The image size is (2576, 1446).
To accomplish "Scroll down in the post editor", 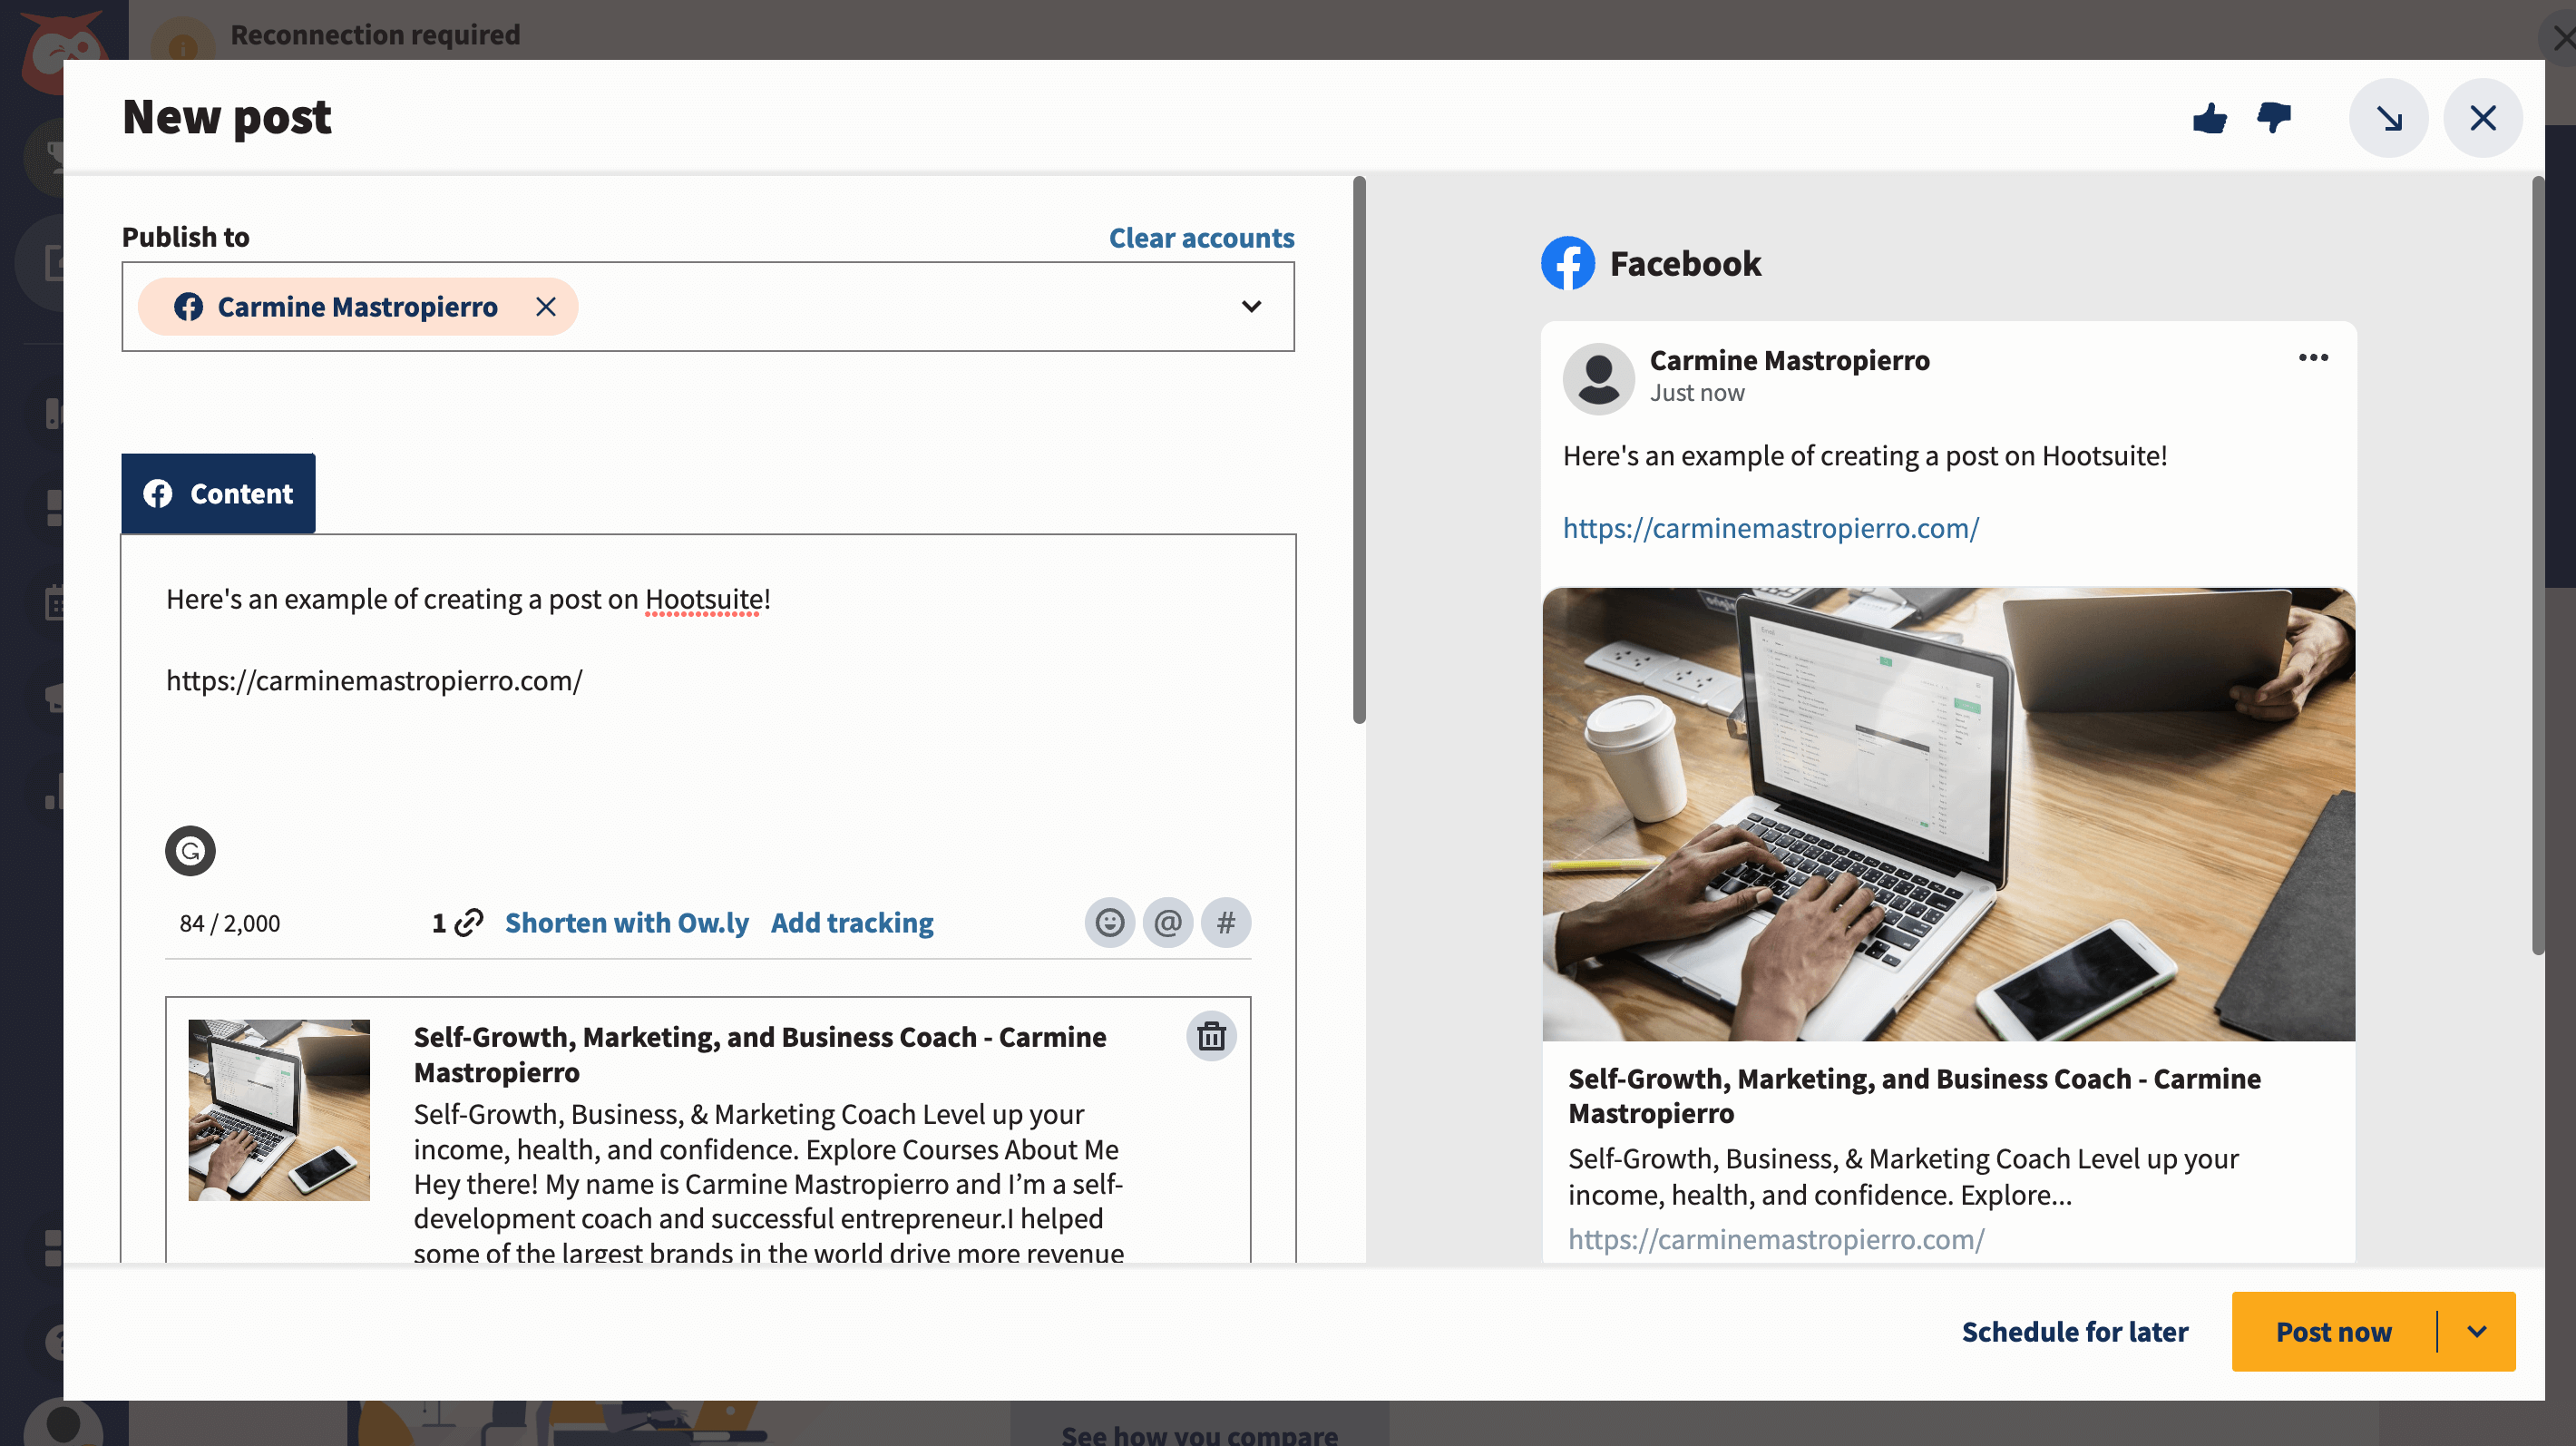I will [1359, 1062].
